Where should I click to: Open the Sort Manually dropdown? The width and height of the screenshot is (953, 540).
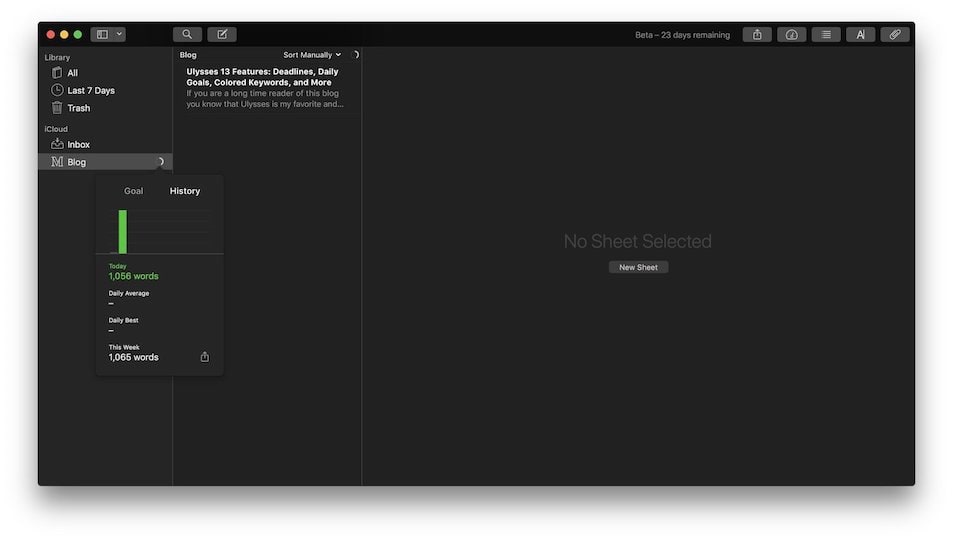click(x=311, y=55)
